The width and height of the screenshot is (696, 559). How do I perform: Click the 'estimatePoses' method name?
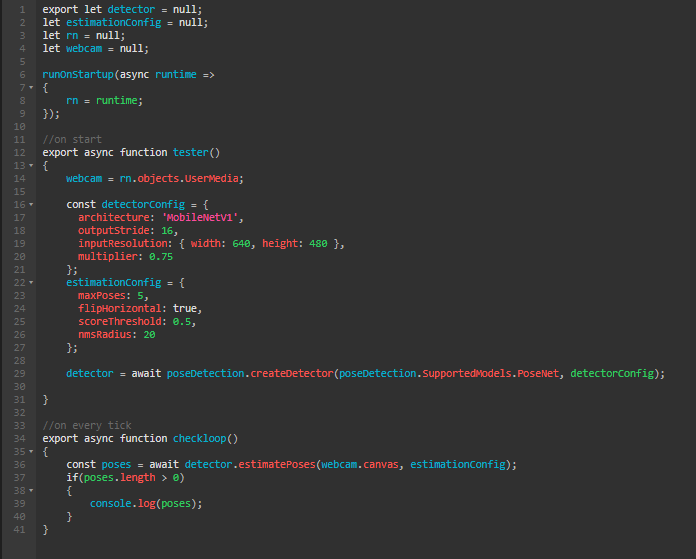pyautogui.click(x=277, y=464)
